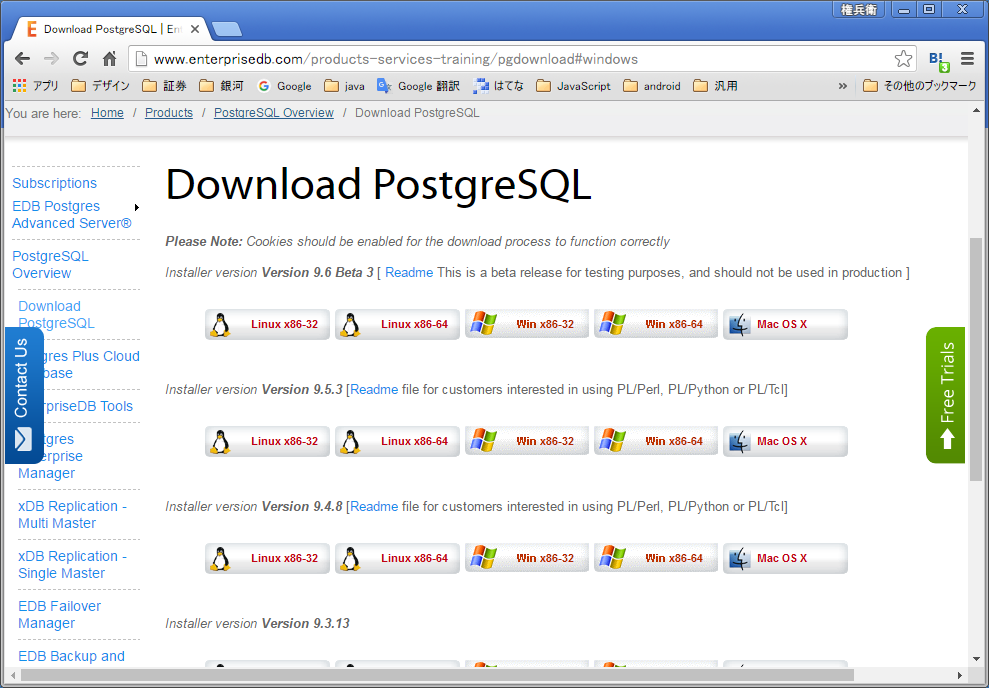Image resolution: width=989 pixels, height=688 pixels.
Task: Open the Google bookmark
Action: tap(284, 86)
